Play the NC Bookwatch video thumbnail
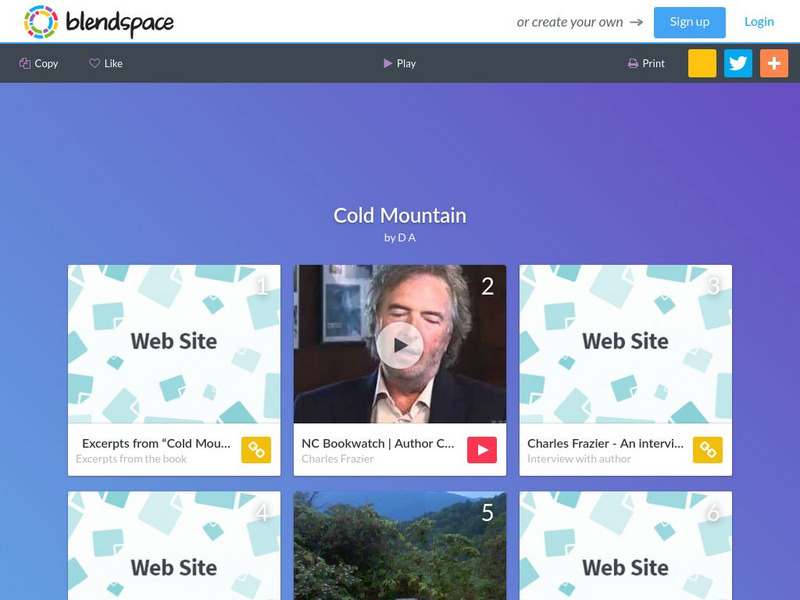Viewport: 800px width, 600px height. coord(400,344)
